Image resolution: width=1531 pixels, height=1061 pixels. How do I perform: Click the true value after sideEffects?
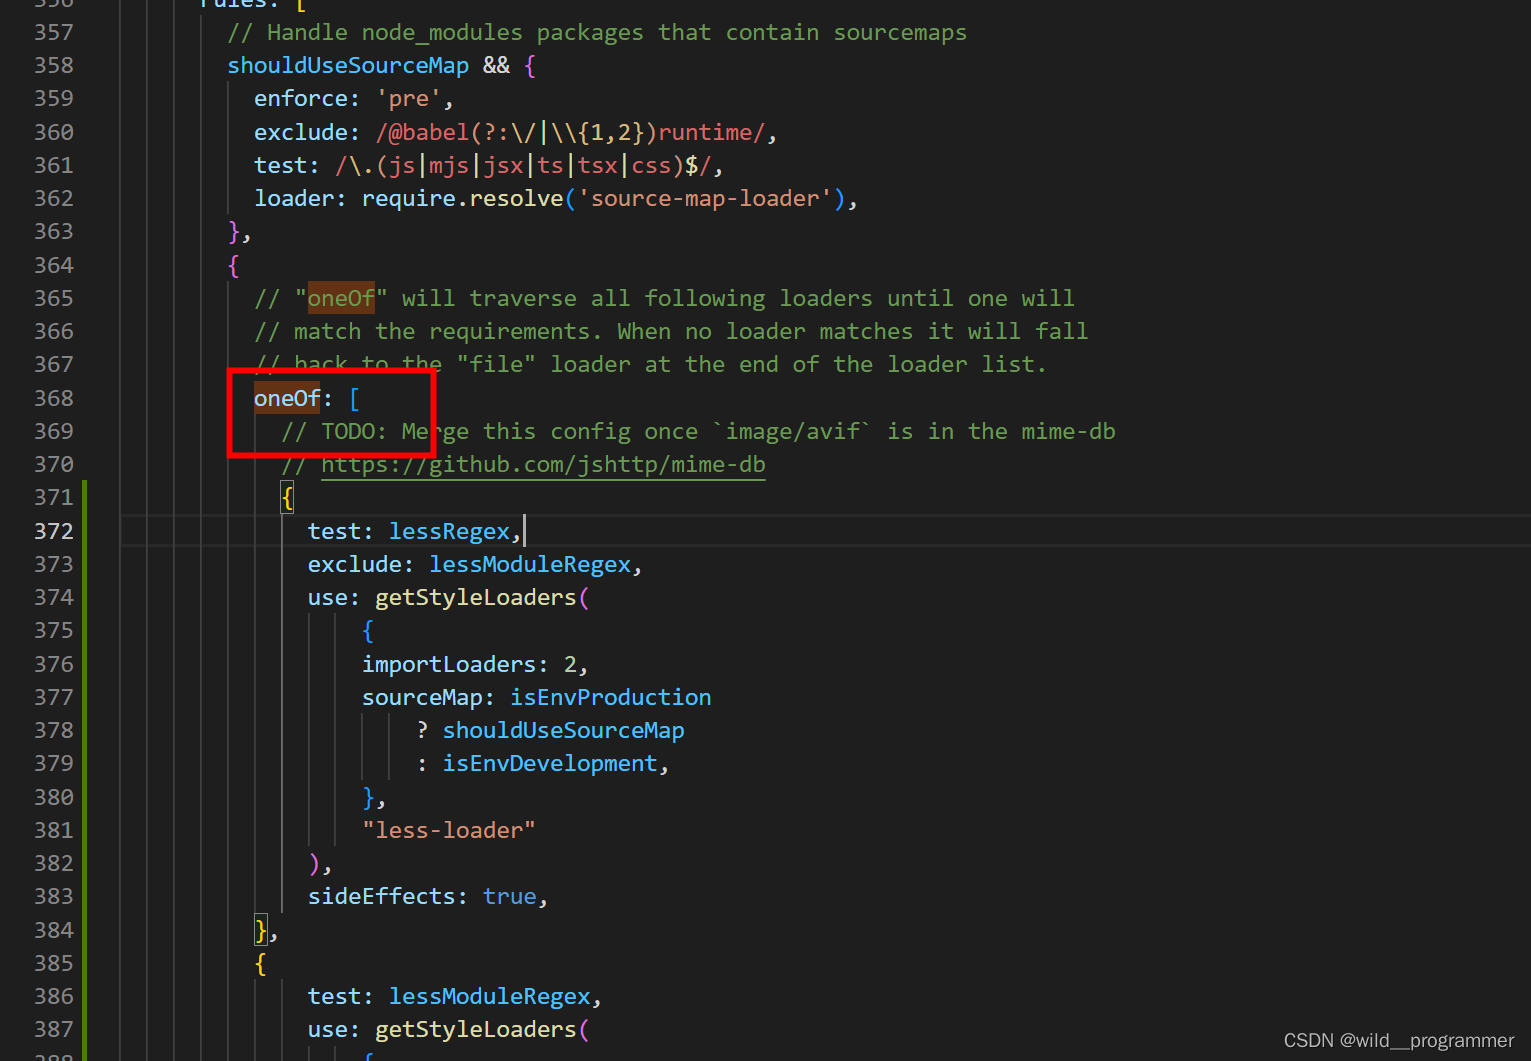point(510,896)
